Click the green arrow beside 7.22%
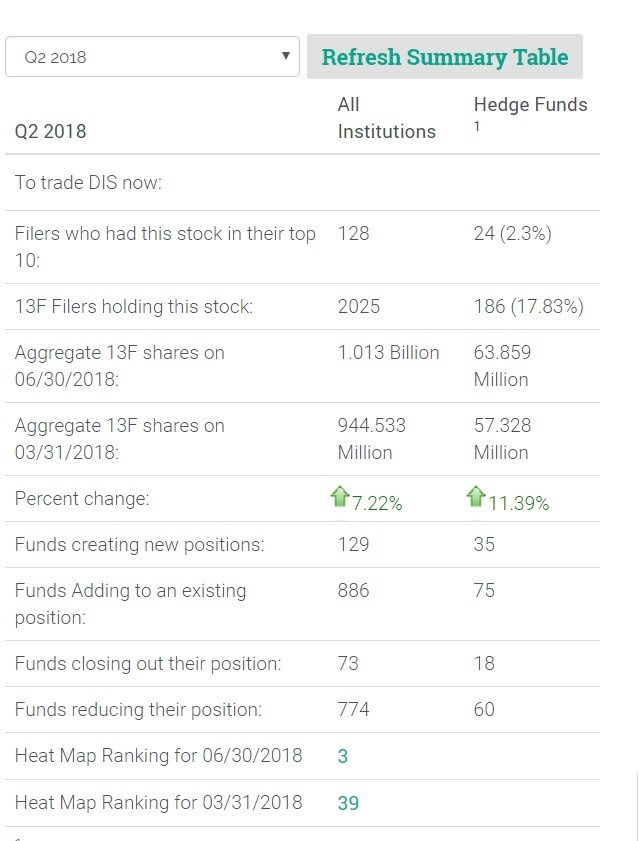 (x=340, y=497)
